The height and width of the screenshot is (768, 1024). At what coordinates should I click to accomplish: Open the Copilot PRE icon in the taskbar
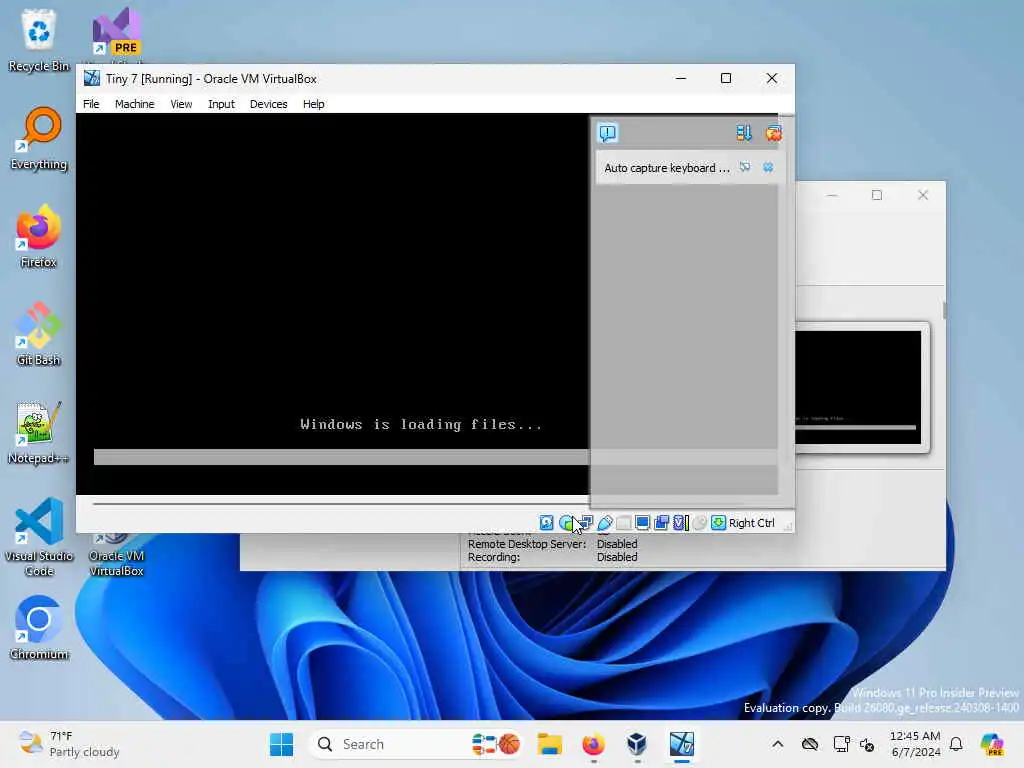coord(992,744)
